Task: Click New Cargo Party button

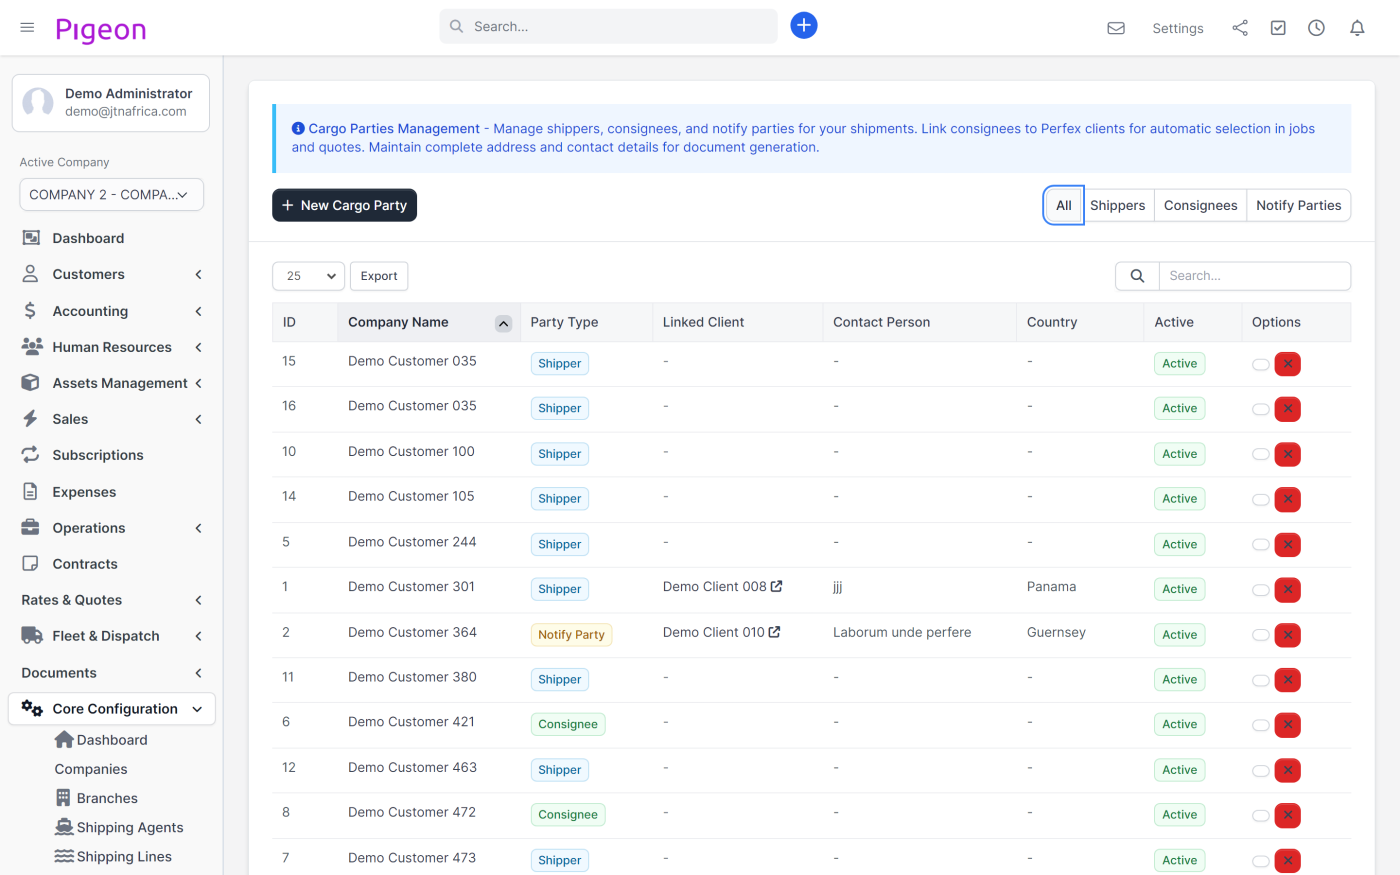Action: (x=344, y=205)
